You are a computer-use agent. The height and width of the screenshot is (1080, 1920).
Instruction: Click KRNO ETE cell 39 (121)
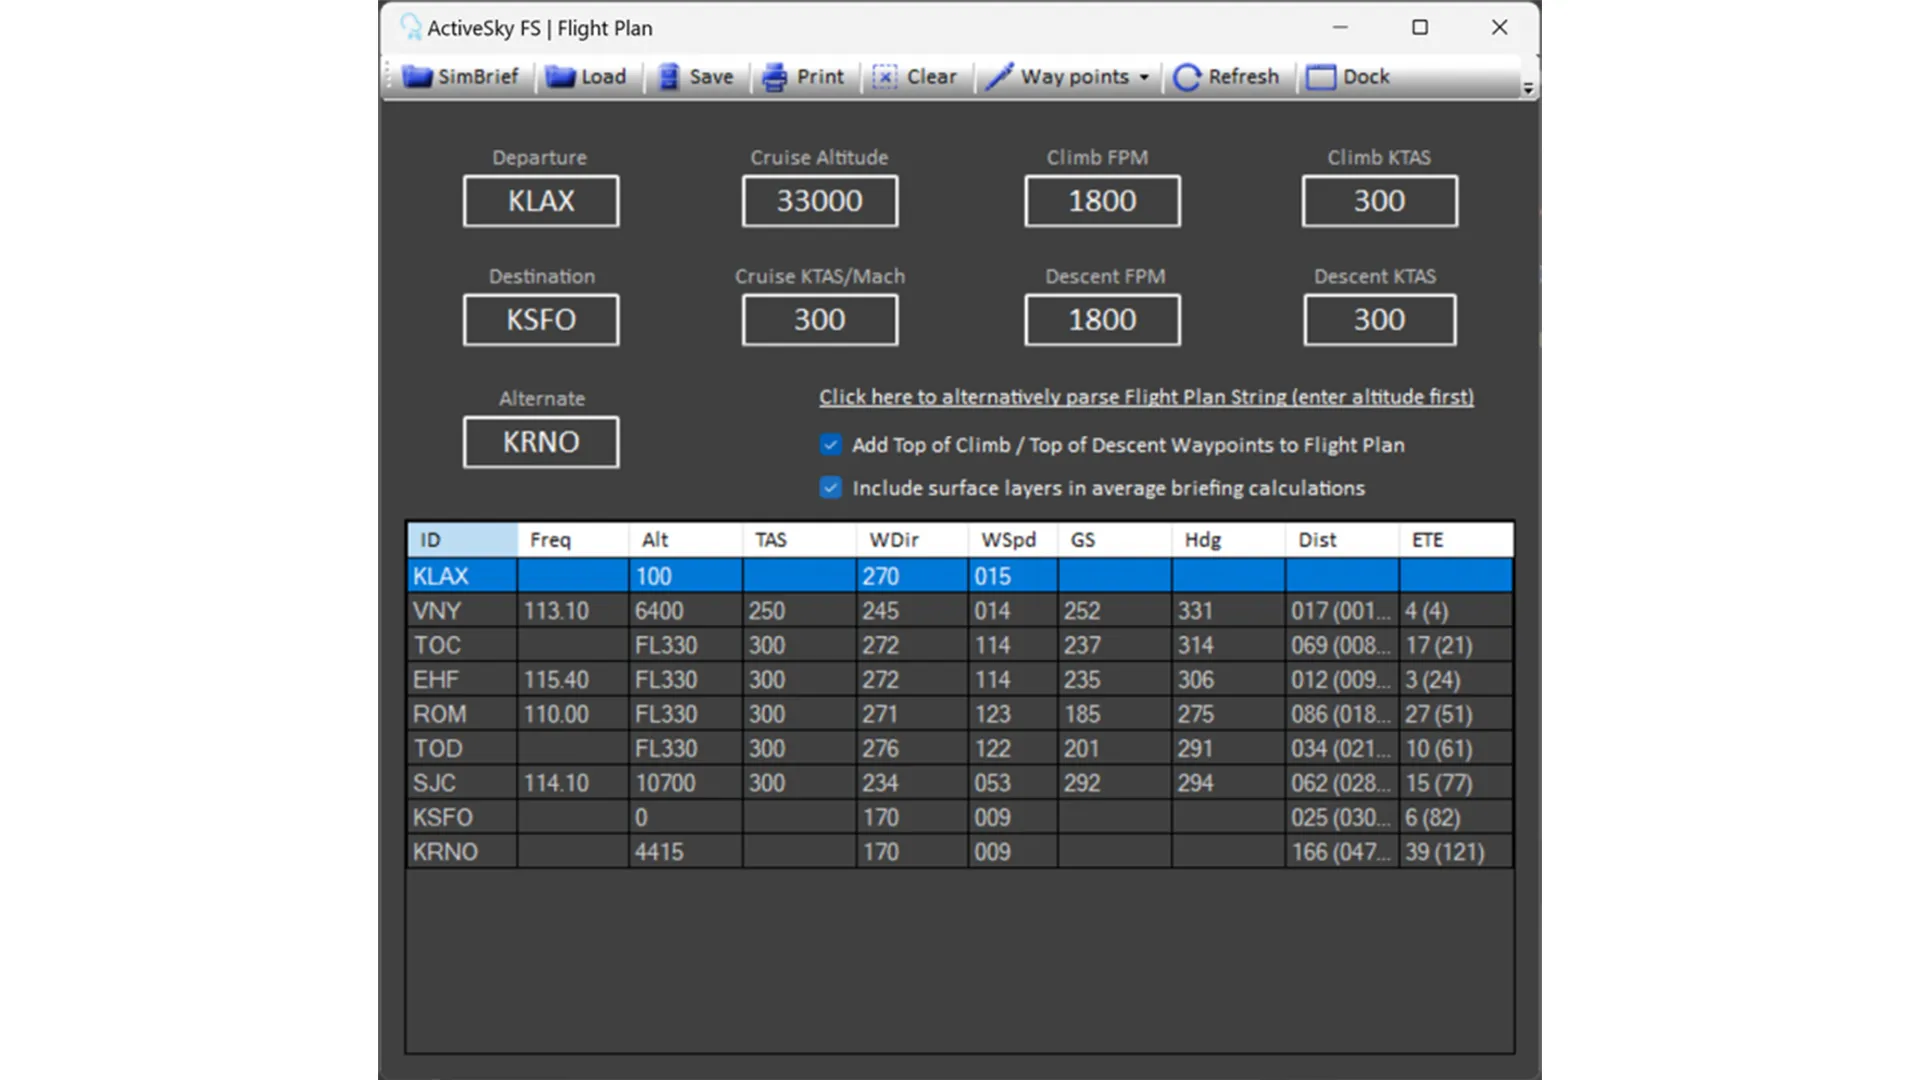(x=1456, y=852)
